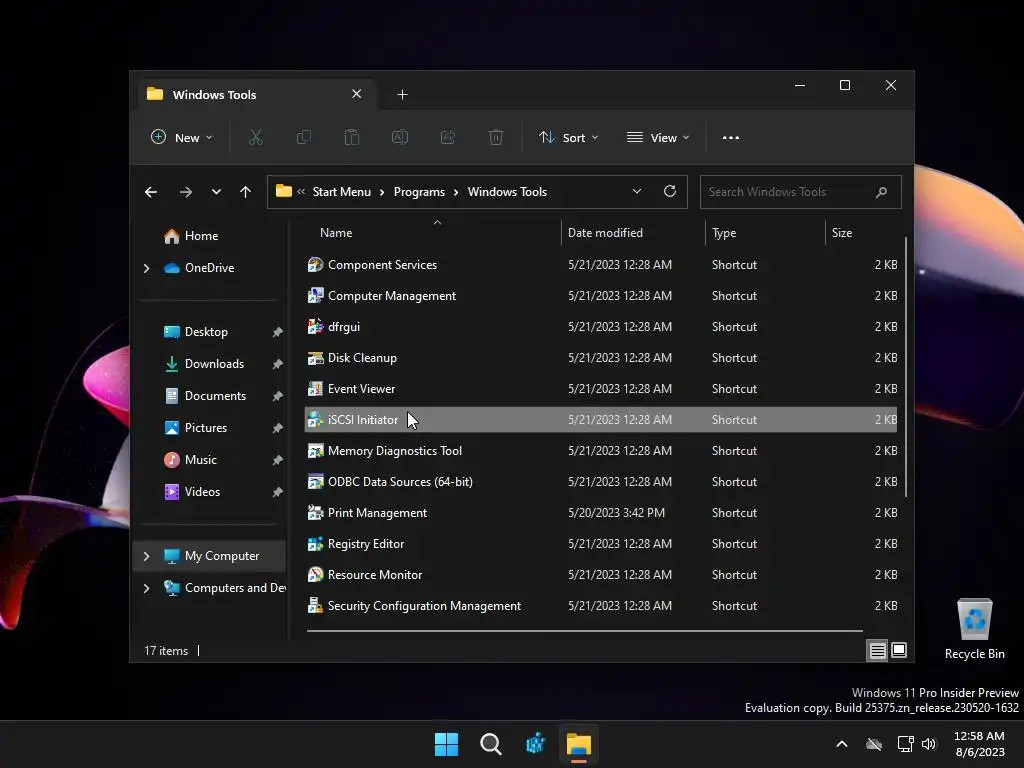Switch to details view layout icon
The height and width of the screenshot is (768, 1024).
tap(878, 650)
